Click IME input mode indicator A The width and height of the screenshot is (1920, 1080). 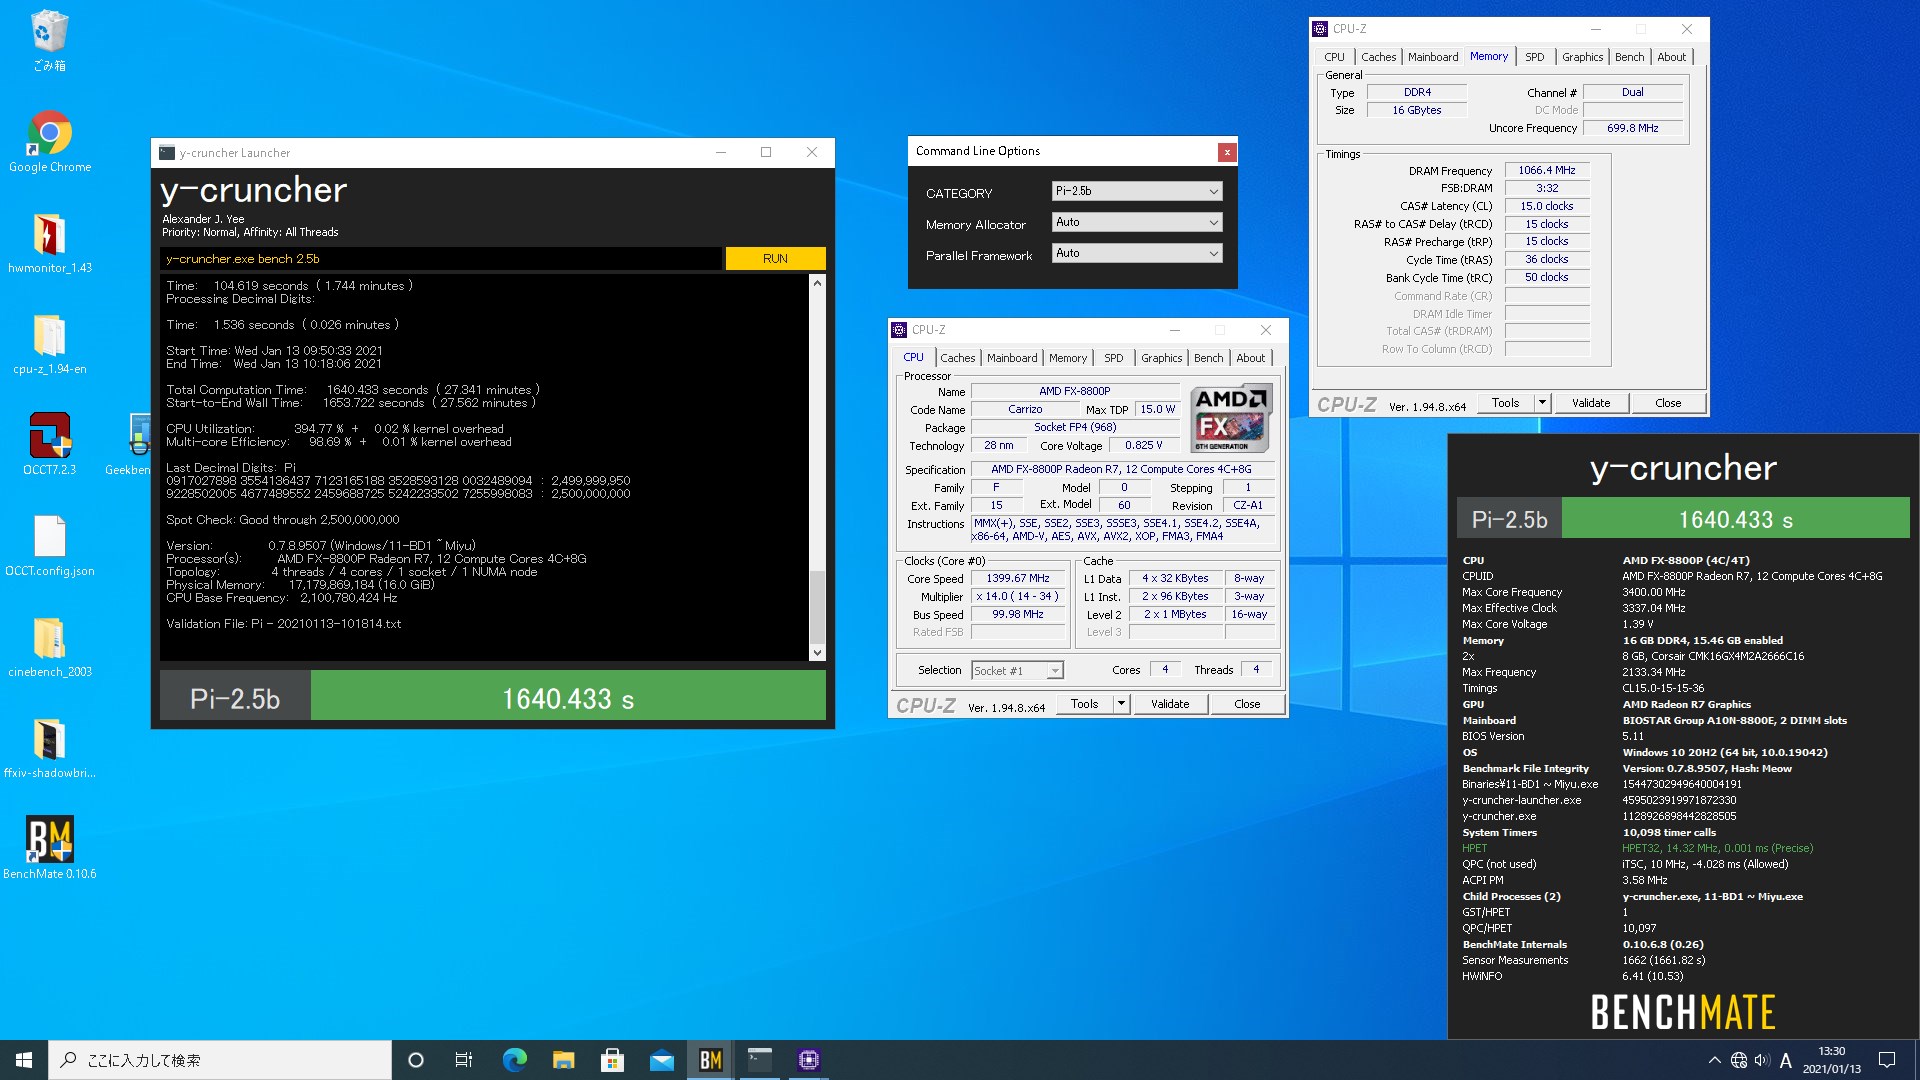click(1786, 1060)
